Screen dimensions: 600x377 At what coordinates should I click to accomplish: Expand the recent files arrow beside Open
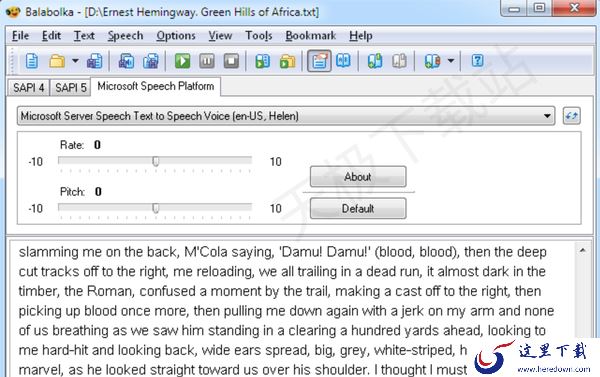pyautogui.click(x=75, y=61)
